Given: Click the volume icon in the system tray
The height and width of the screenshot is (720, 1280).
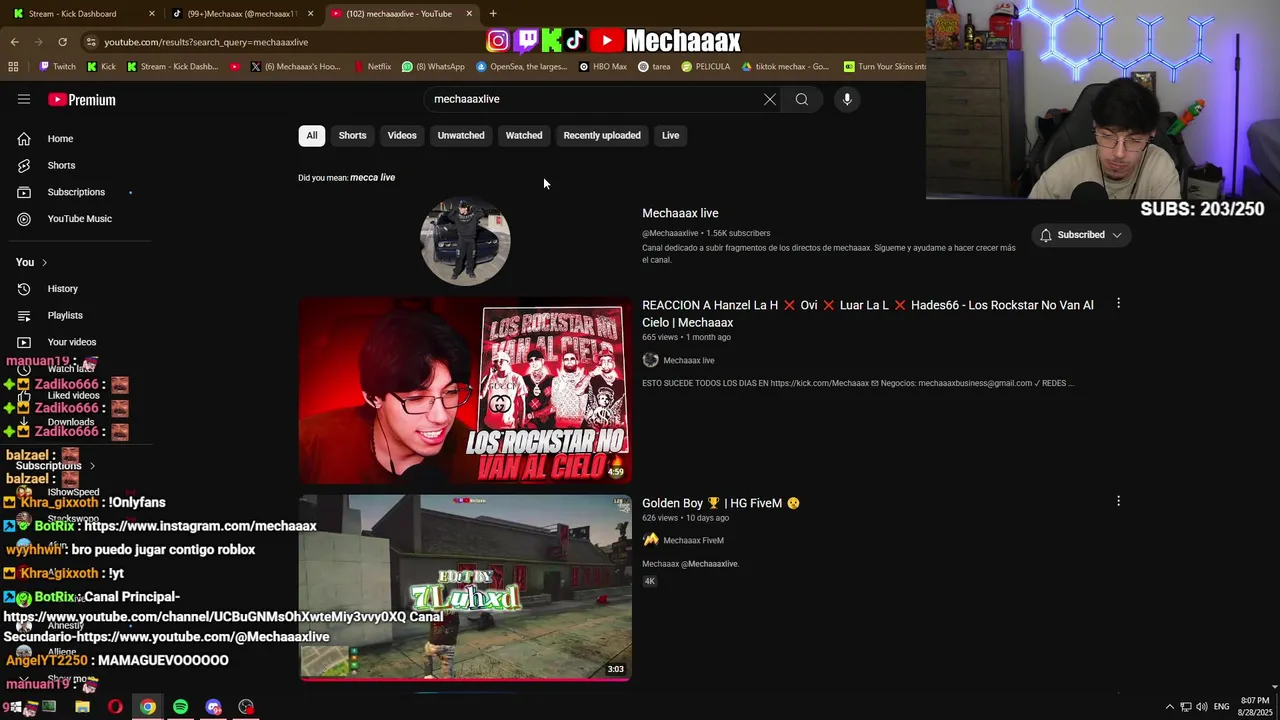Looking at the screenshot, I should pyautogui.click(x=1202, y=707).
